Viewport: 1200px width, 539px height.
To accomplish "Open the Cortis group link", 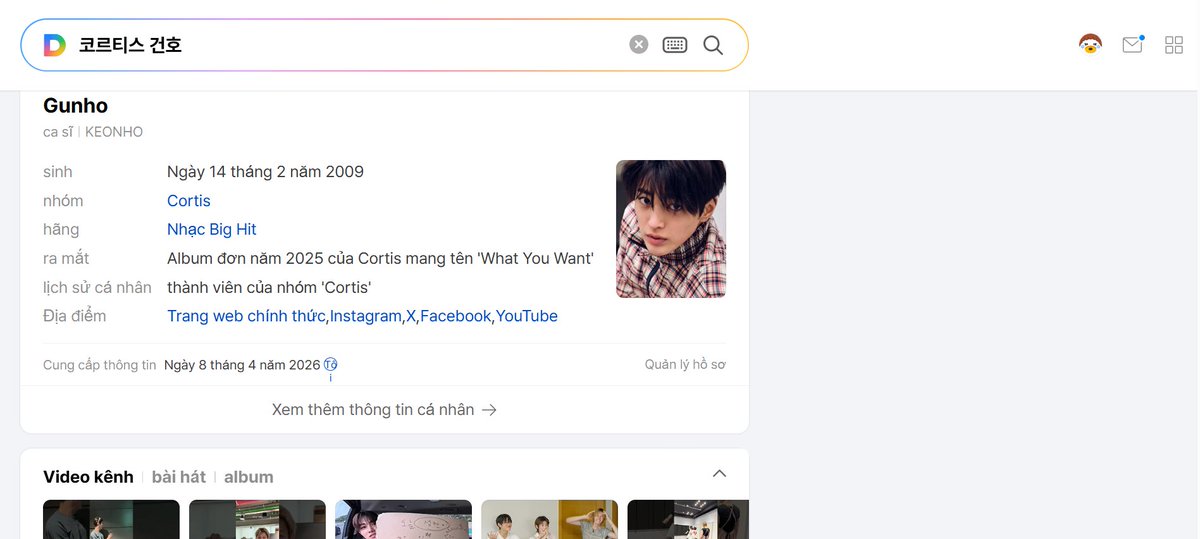I will tap(189, 201).
